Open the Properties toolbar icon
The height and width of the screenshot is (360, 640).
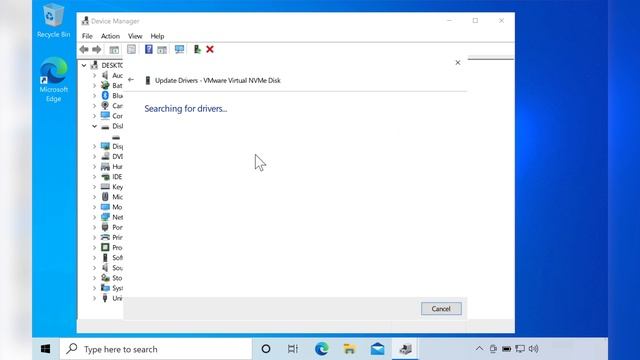tap(131, 49)
